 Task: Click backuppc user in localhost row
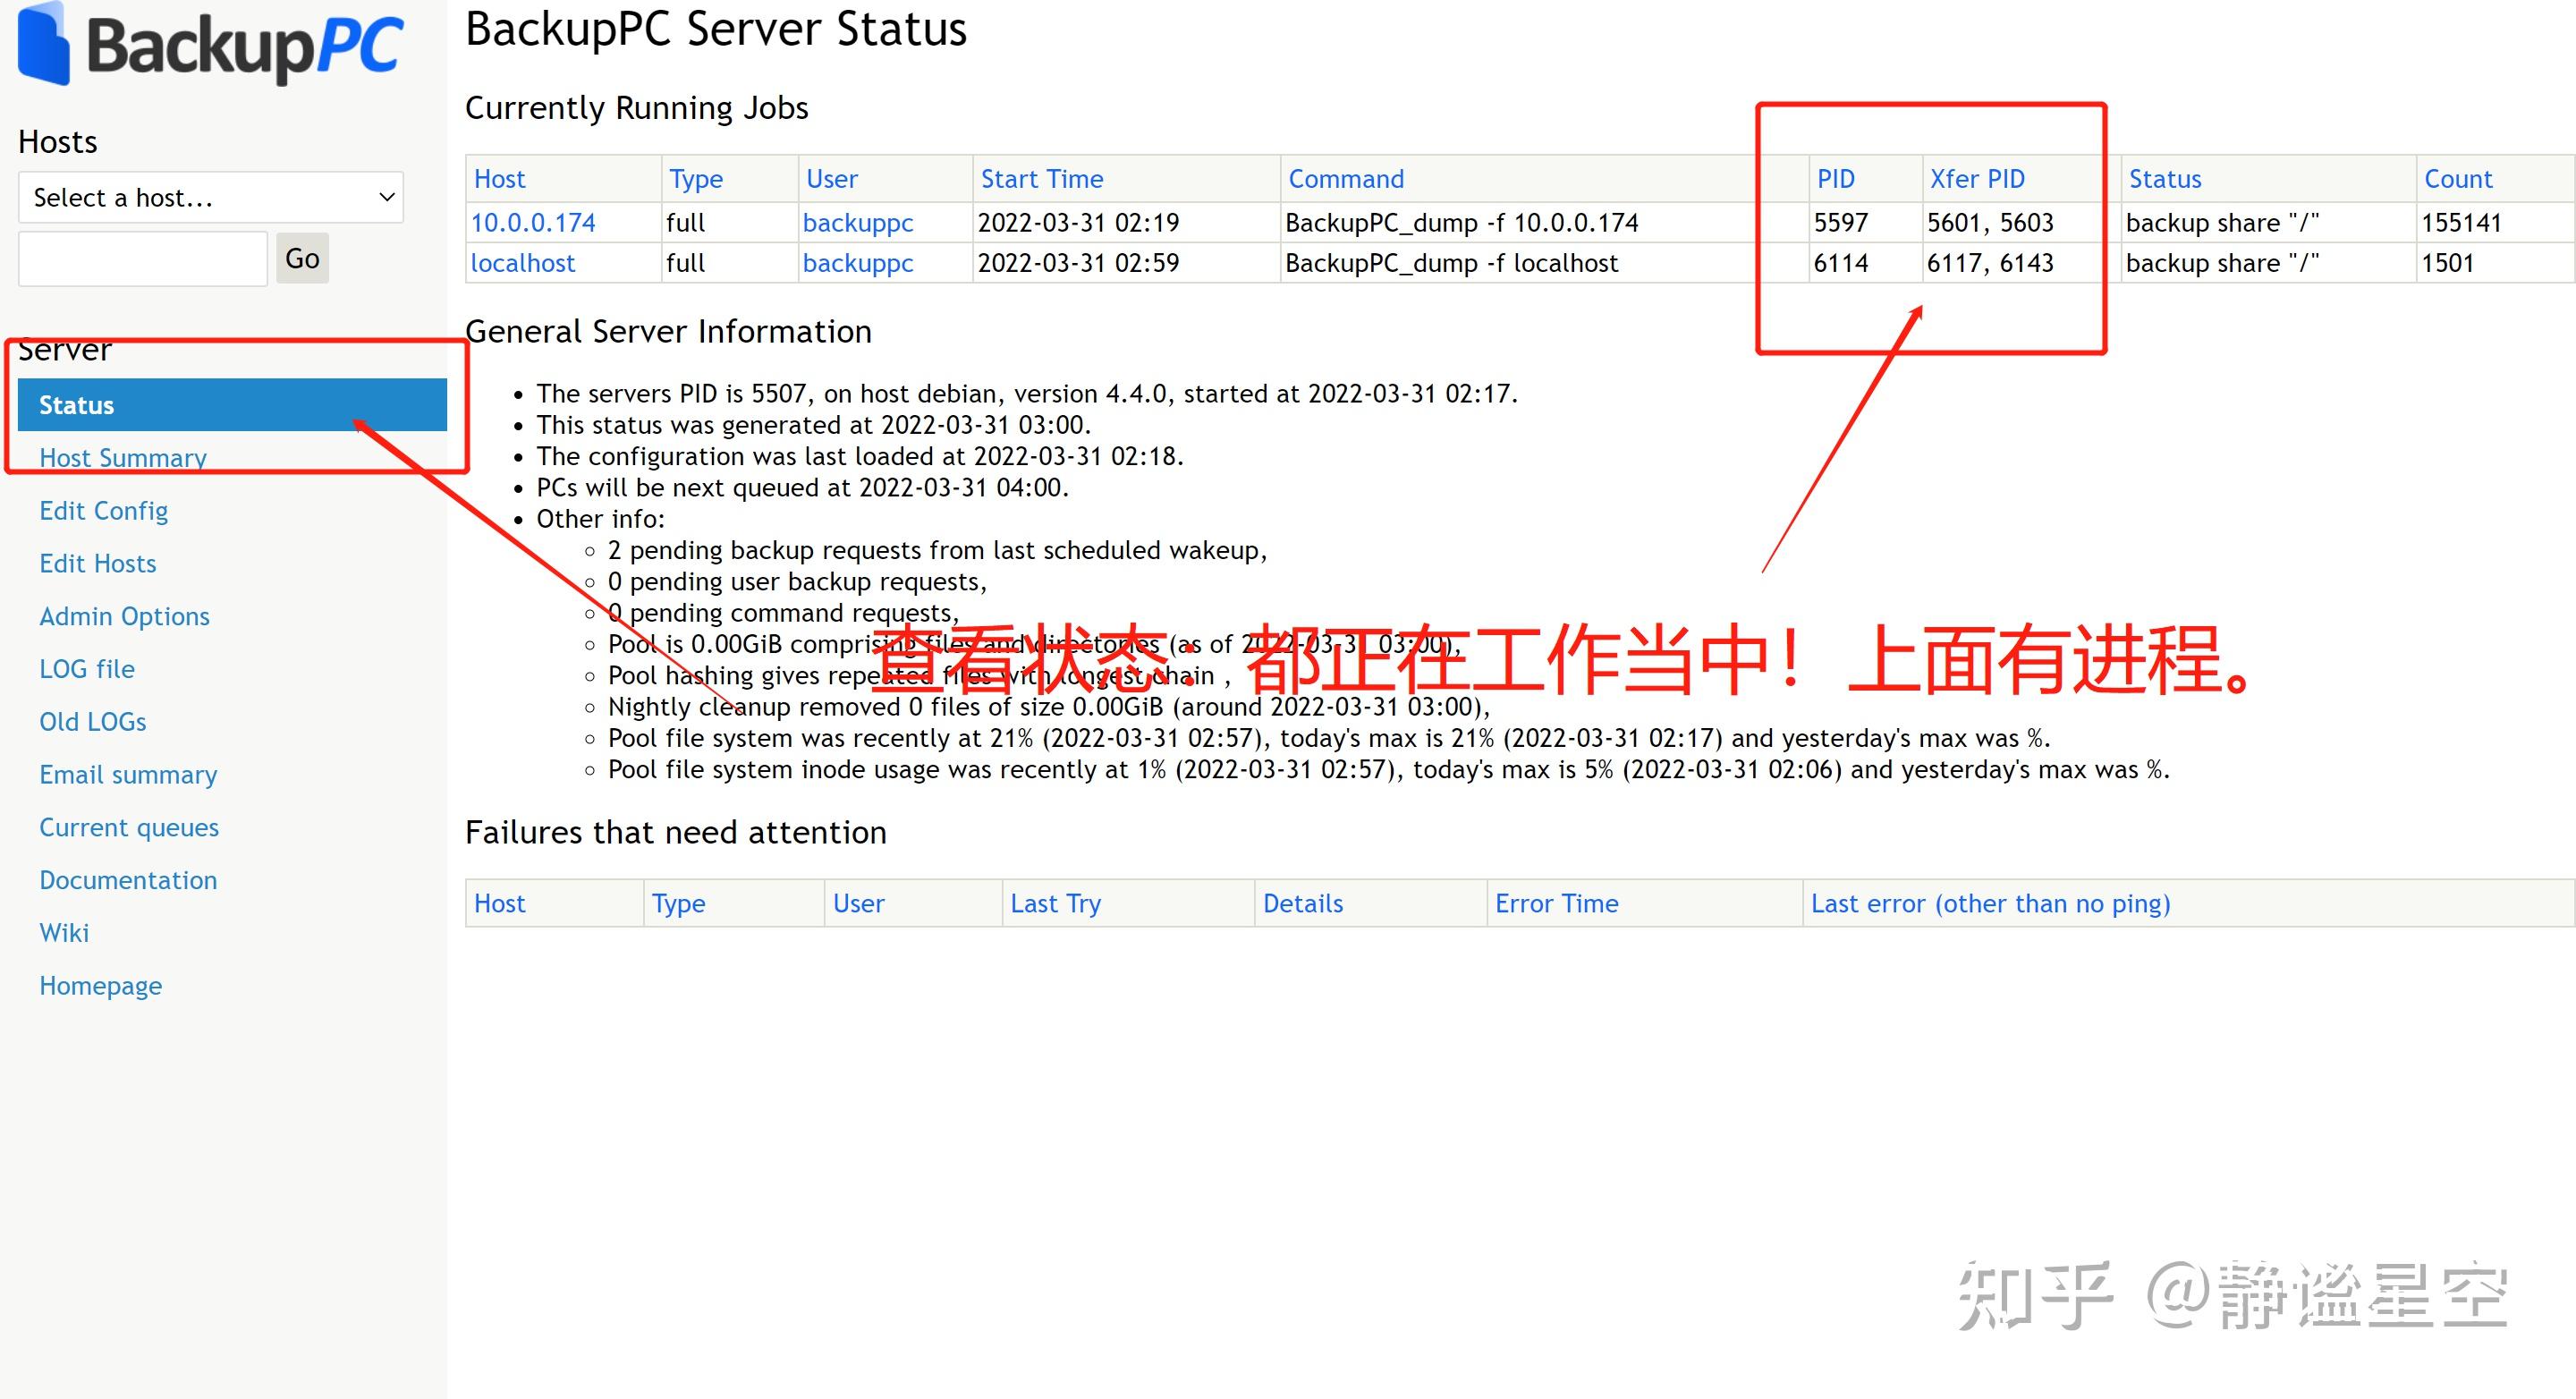click(858, 263)
